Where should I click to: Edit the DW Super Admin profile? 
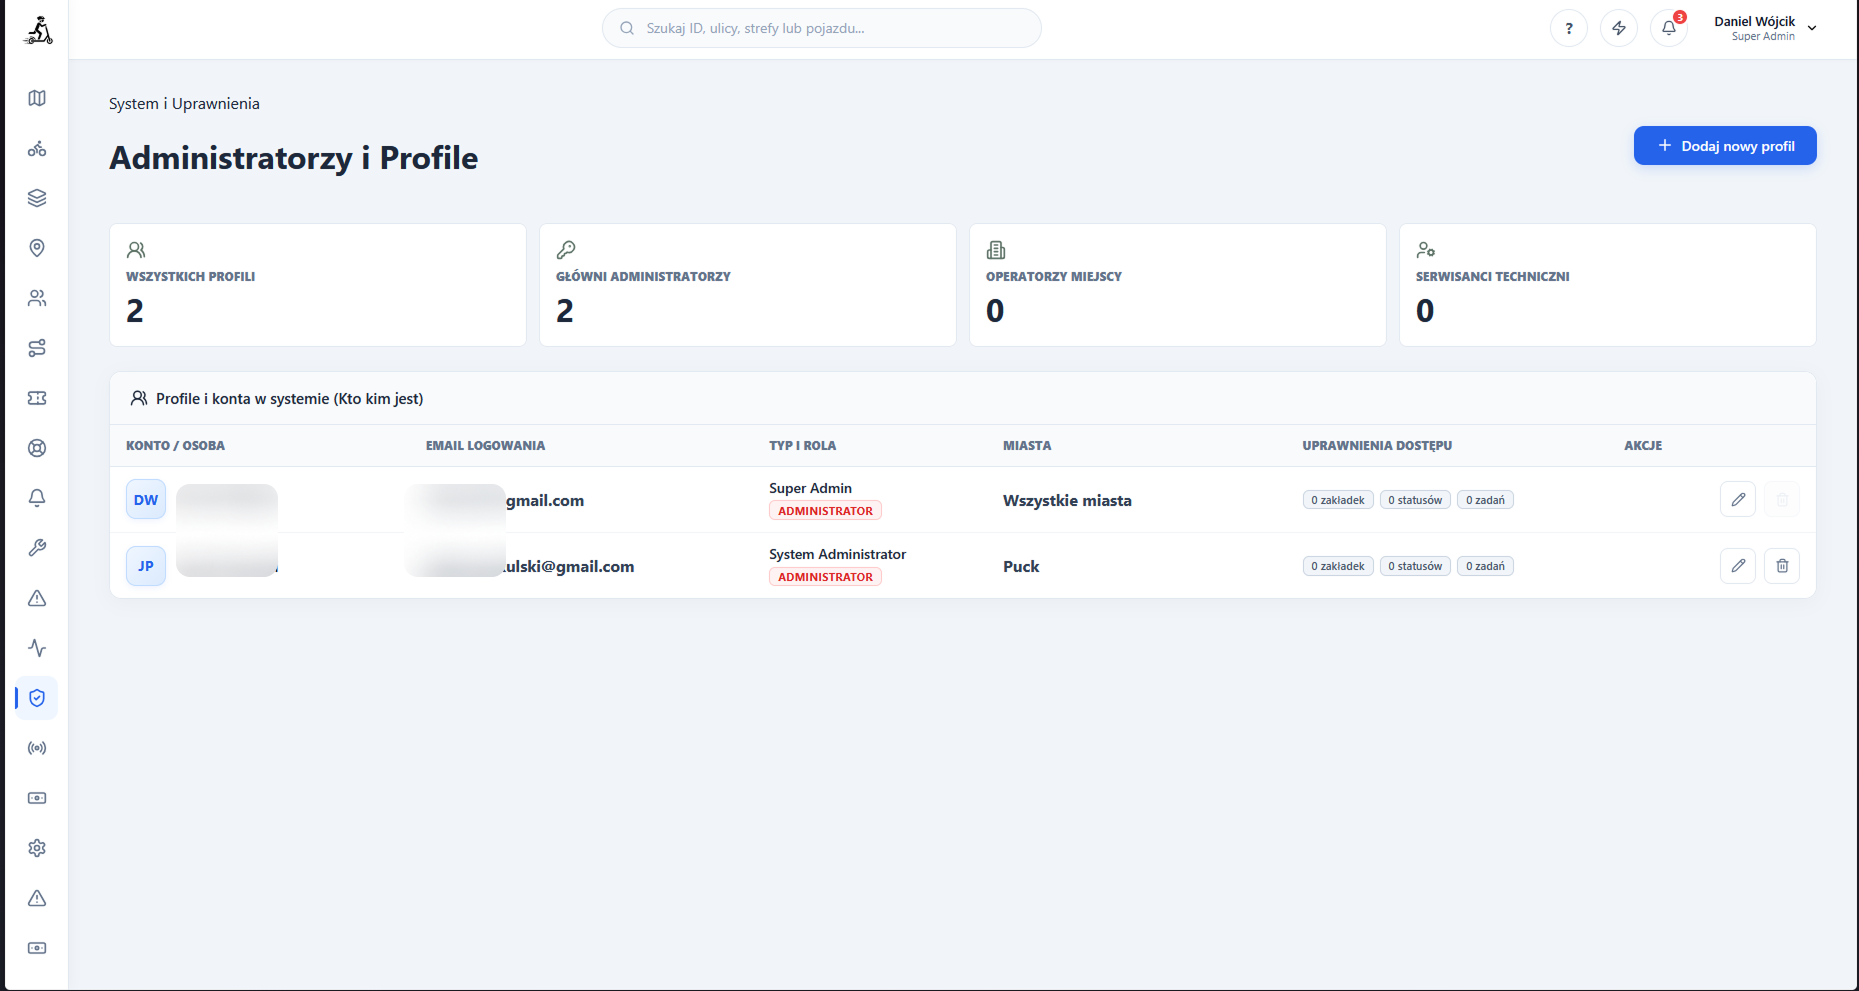(1738, 499)
